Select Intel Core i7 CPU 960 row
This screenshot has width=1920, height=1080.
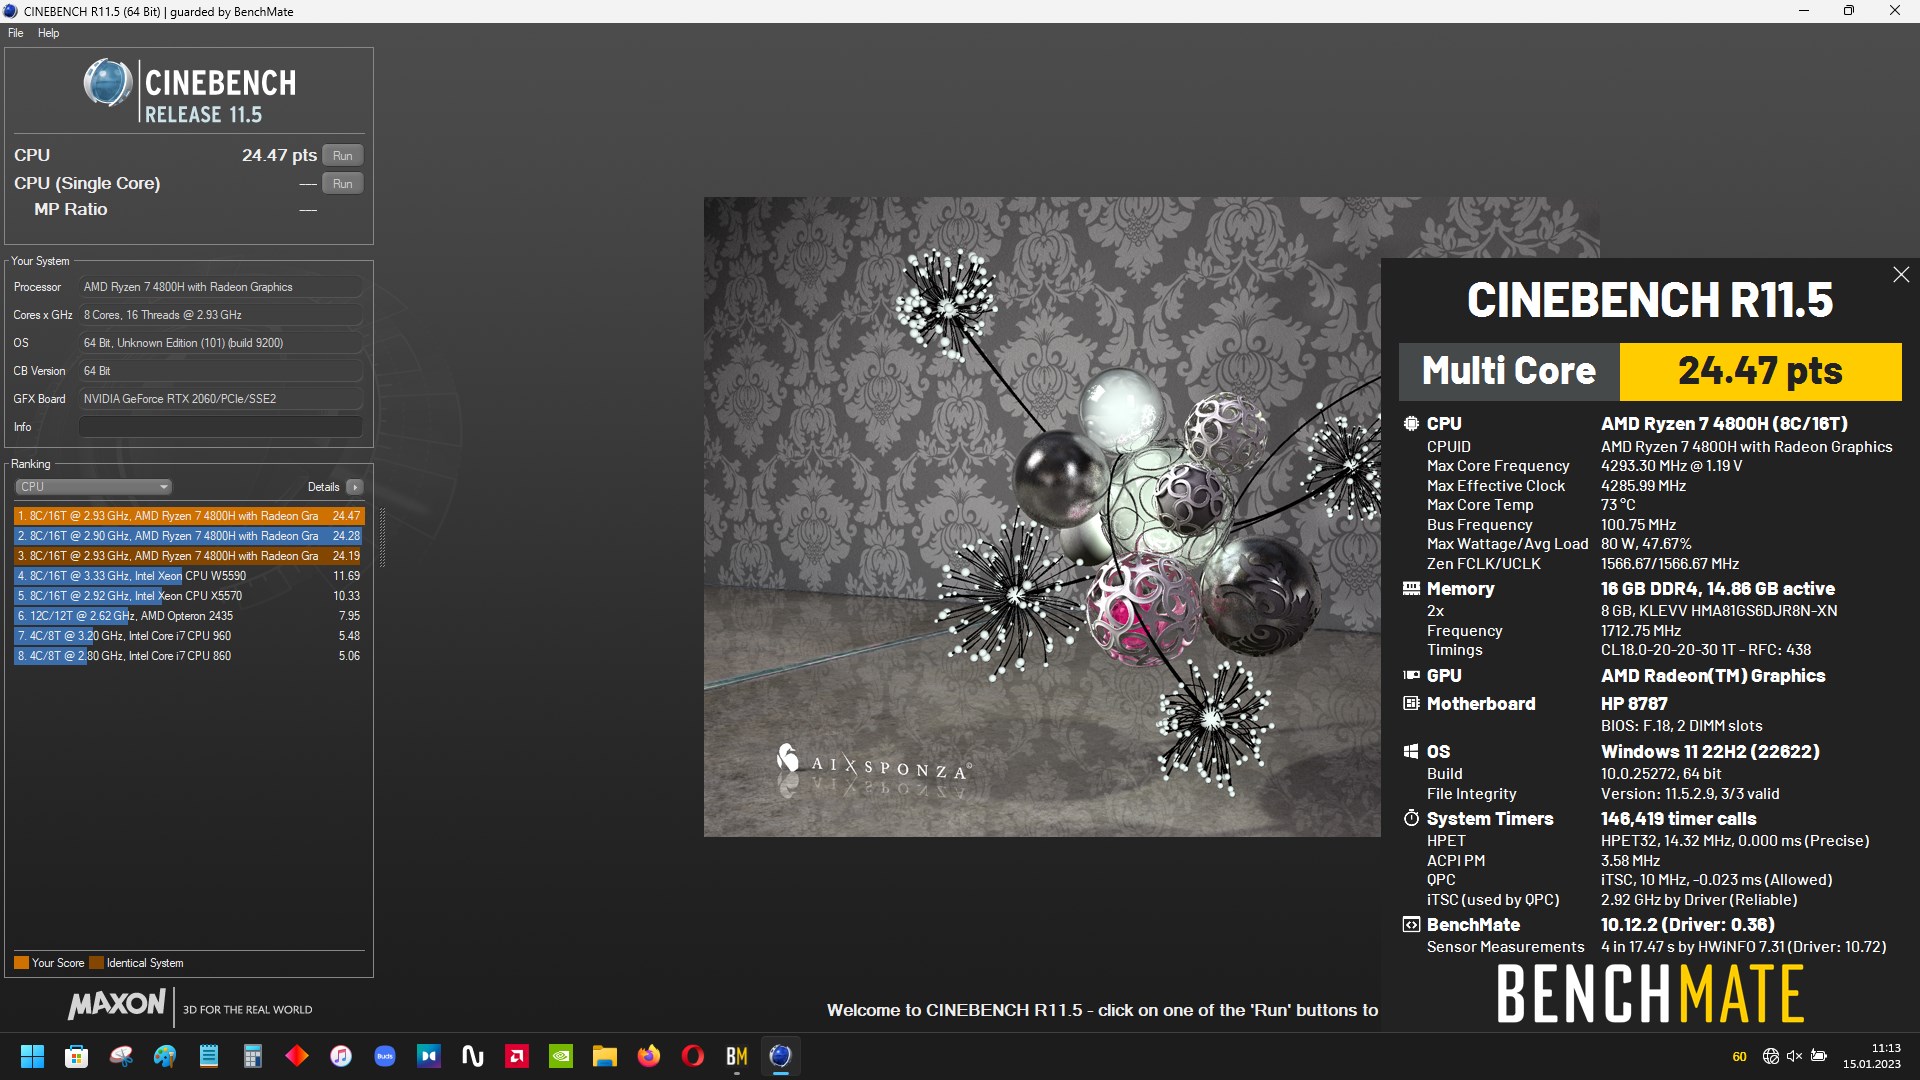click(x=189, y=636)
